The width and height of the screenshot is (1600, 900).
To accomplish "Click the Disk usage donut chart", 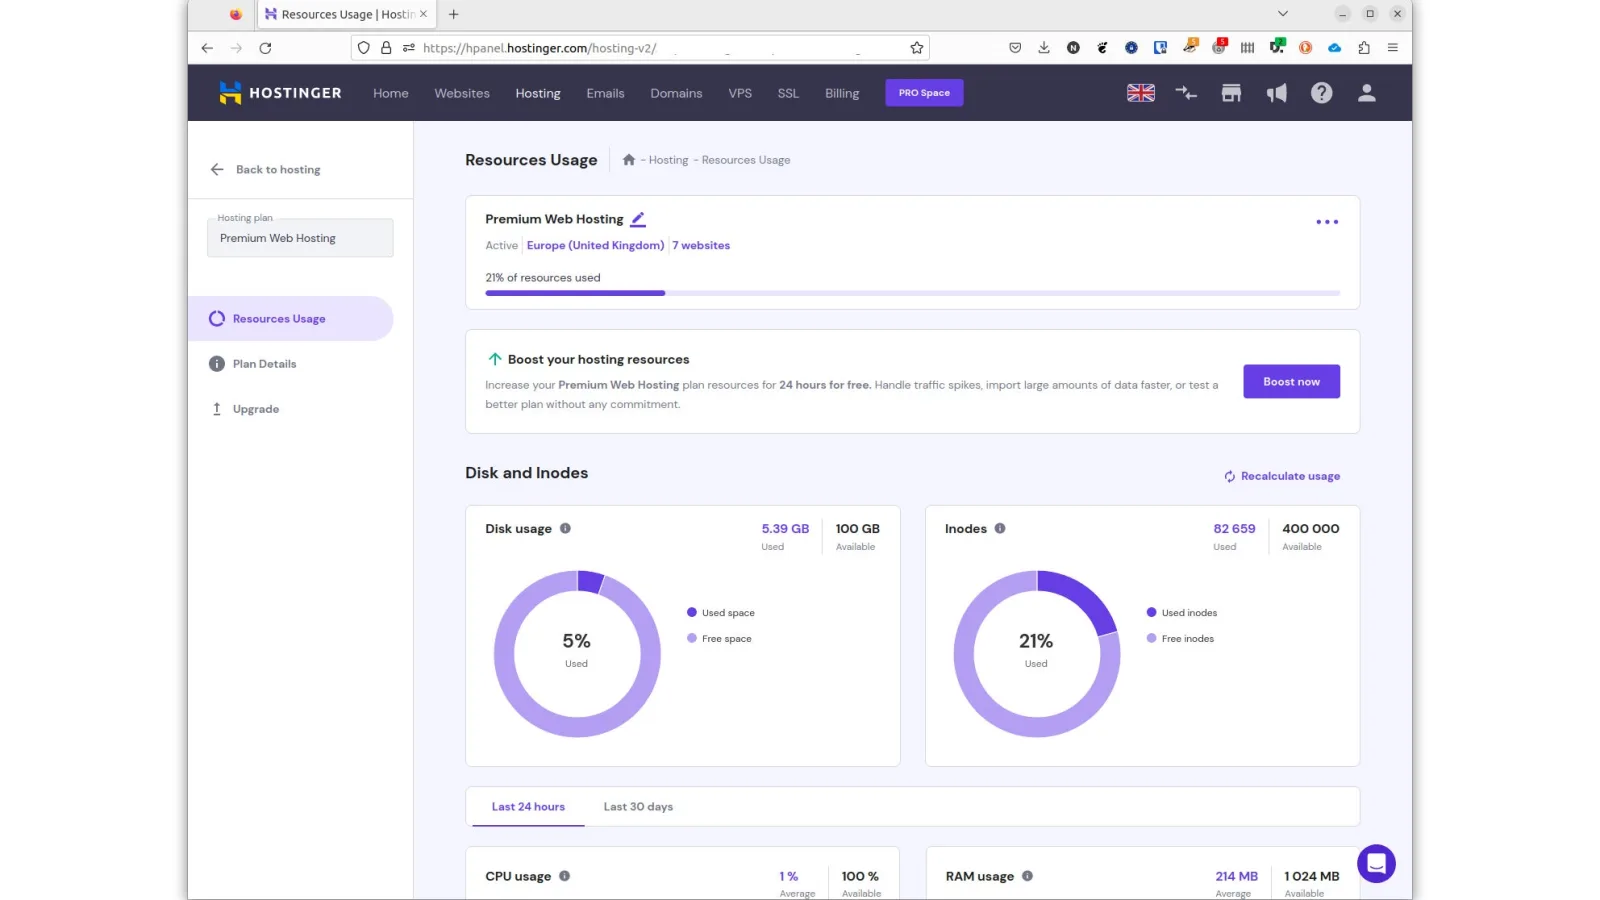I will point(577,654).
